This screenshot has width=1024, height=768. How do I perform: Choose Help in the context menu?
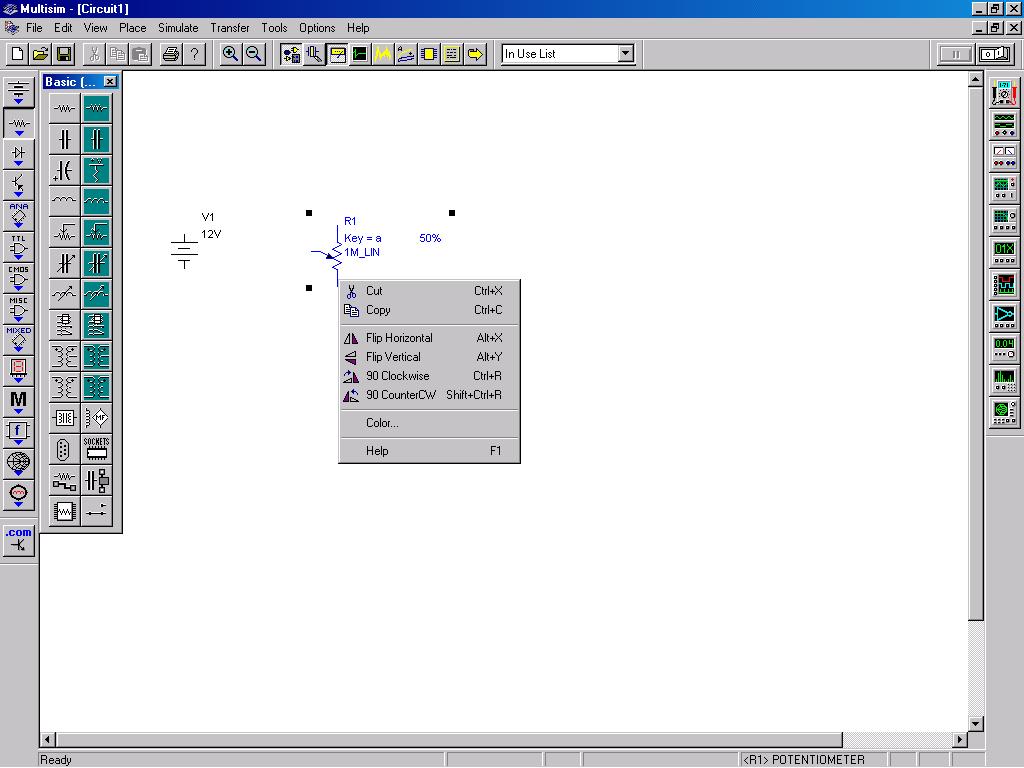click(x=429, y=451)
